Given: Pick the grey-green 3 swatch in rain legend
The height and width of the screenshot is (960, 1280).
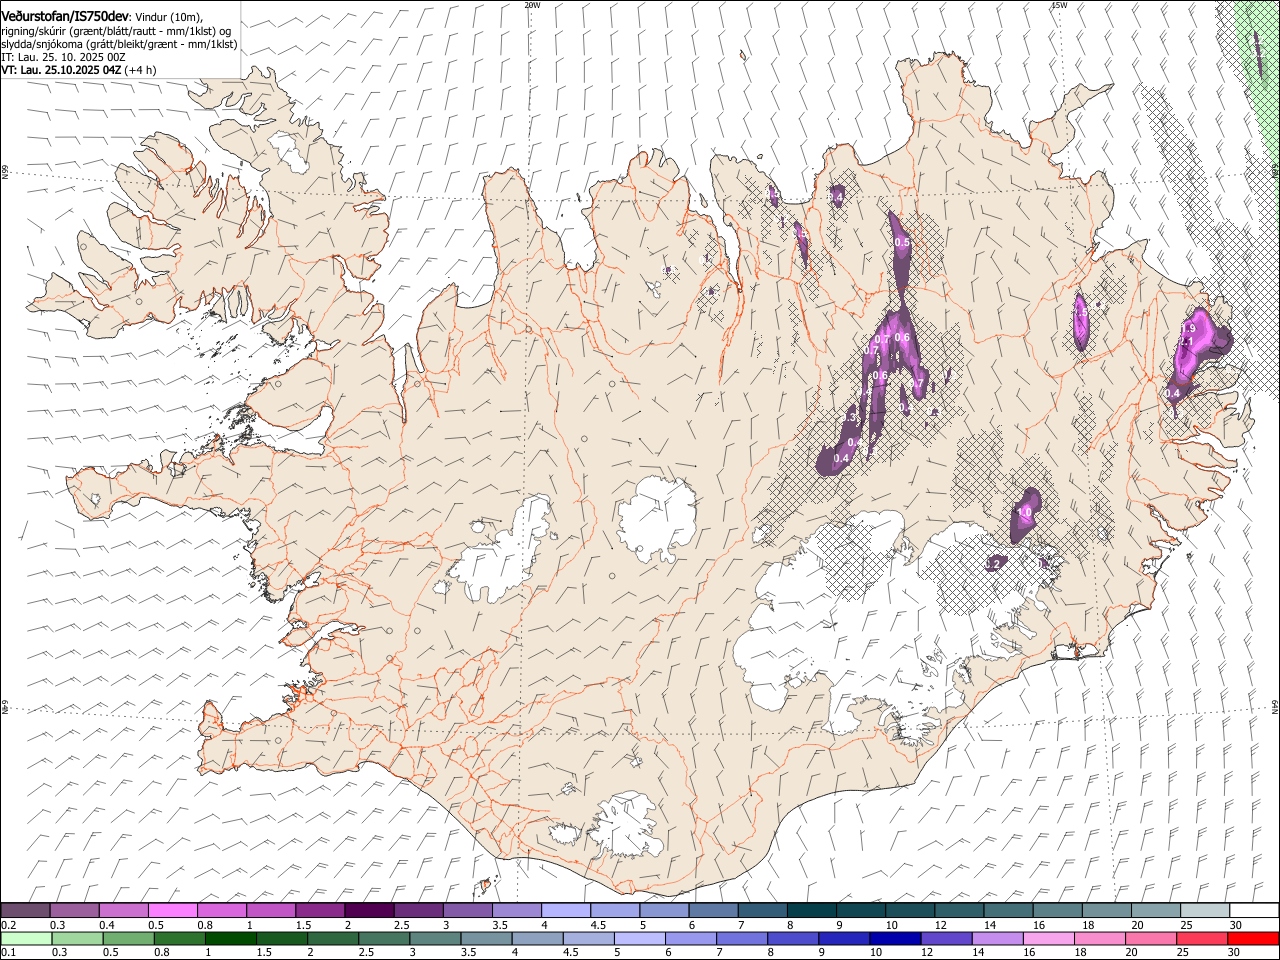Looking at the screenshot, I should [435, 938].
